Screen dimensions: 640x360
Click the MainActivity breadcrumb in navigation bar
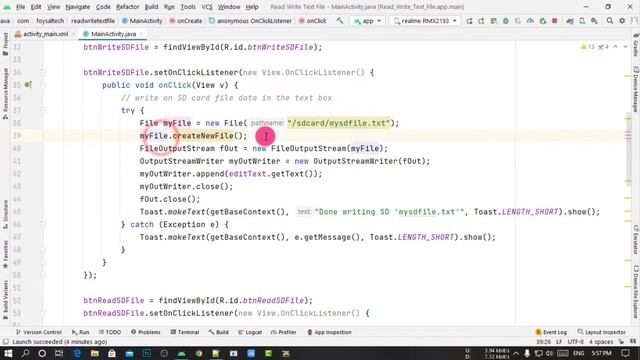pos(142,20)
